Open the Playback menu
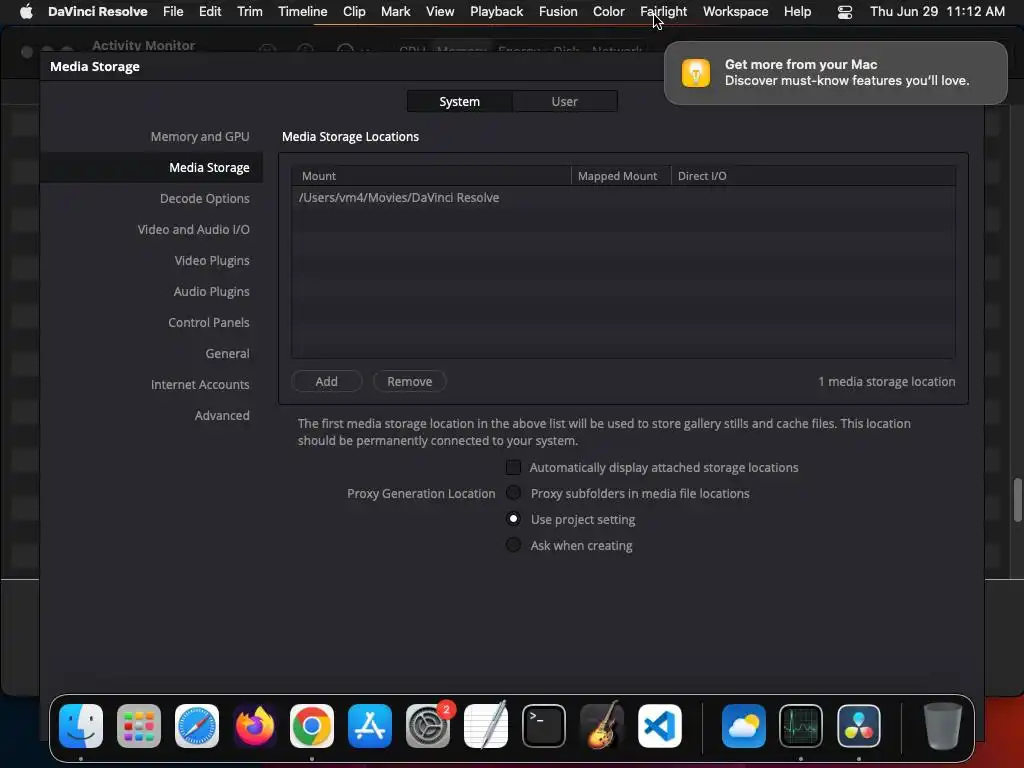The height and width of the screenshot is (768, 1024). (x=496, y=11)
